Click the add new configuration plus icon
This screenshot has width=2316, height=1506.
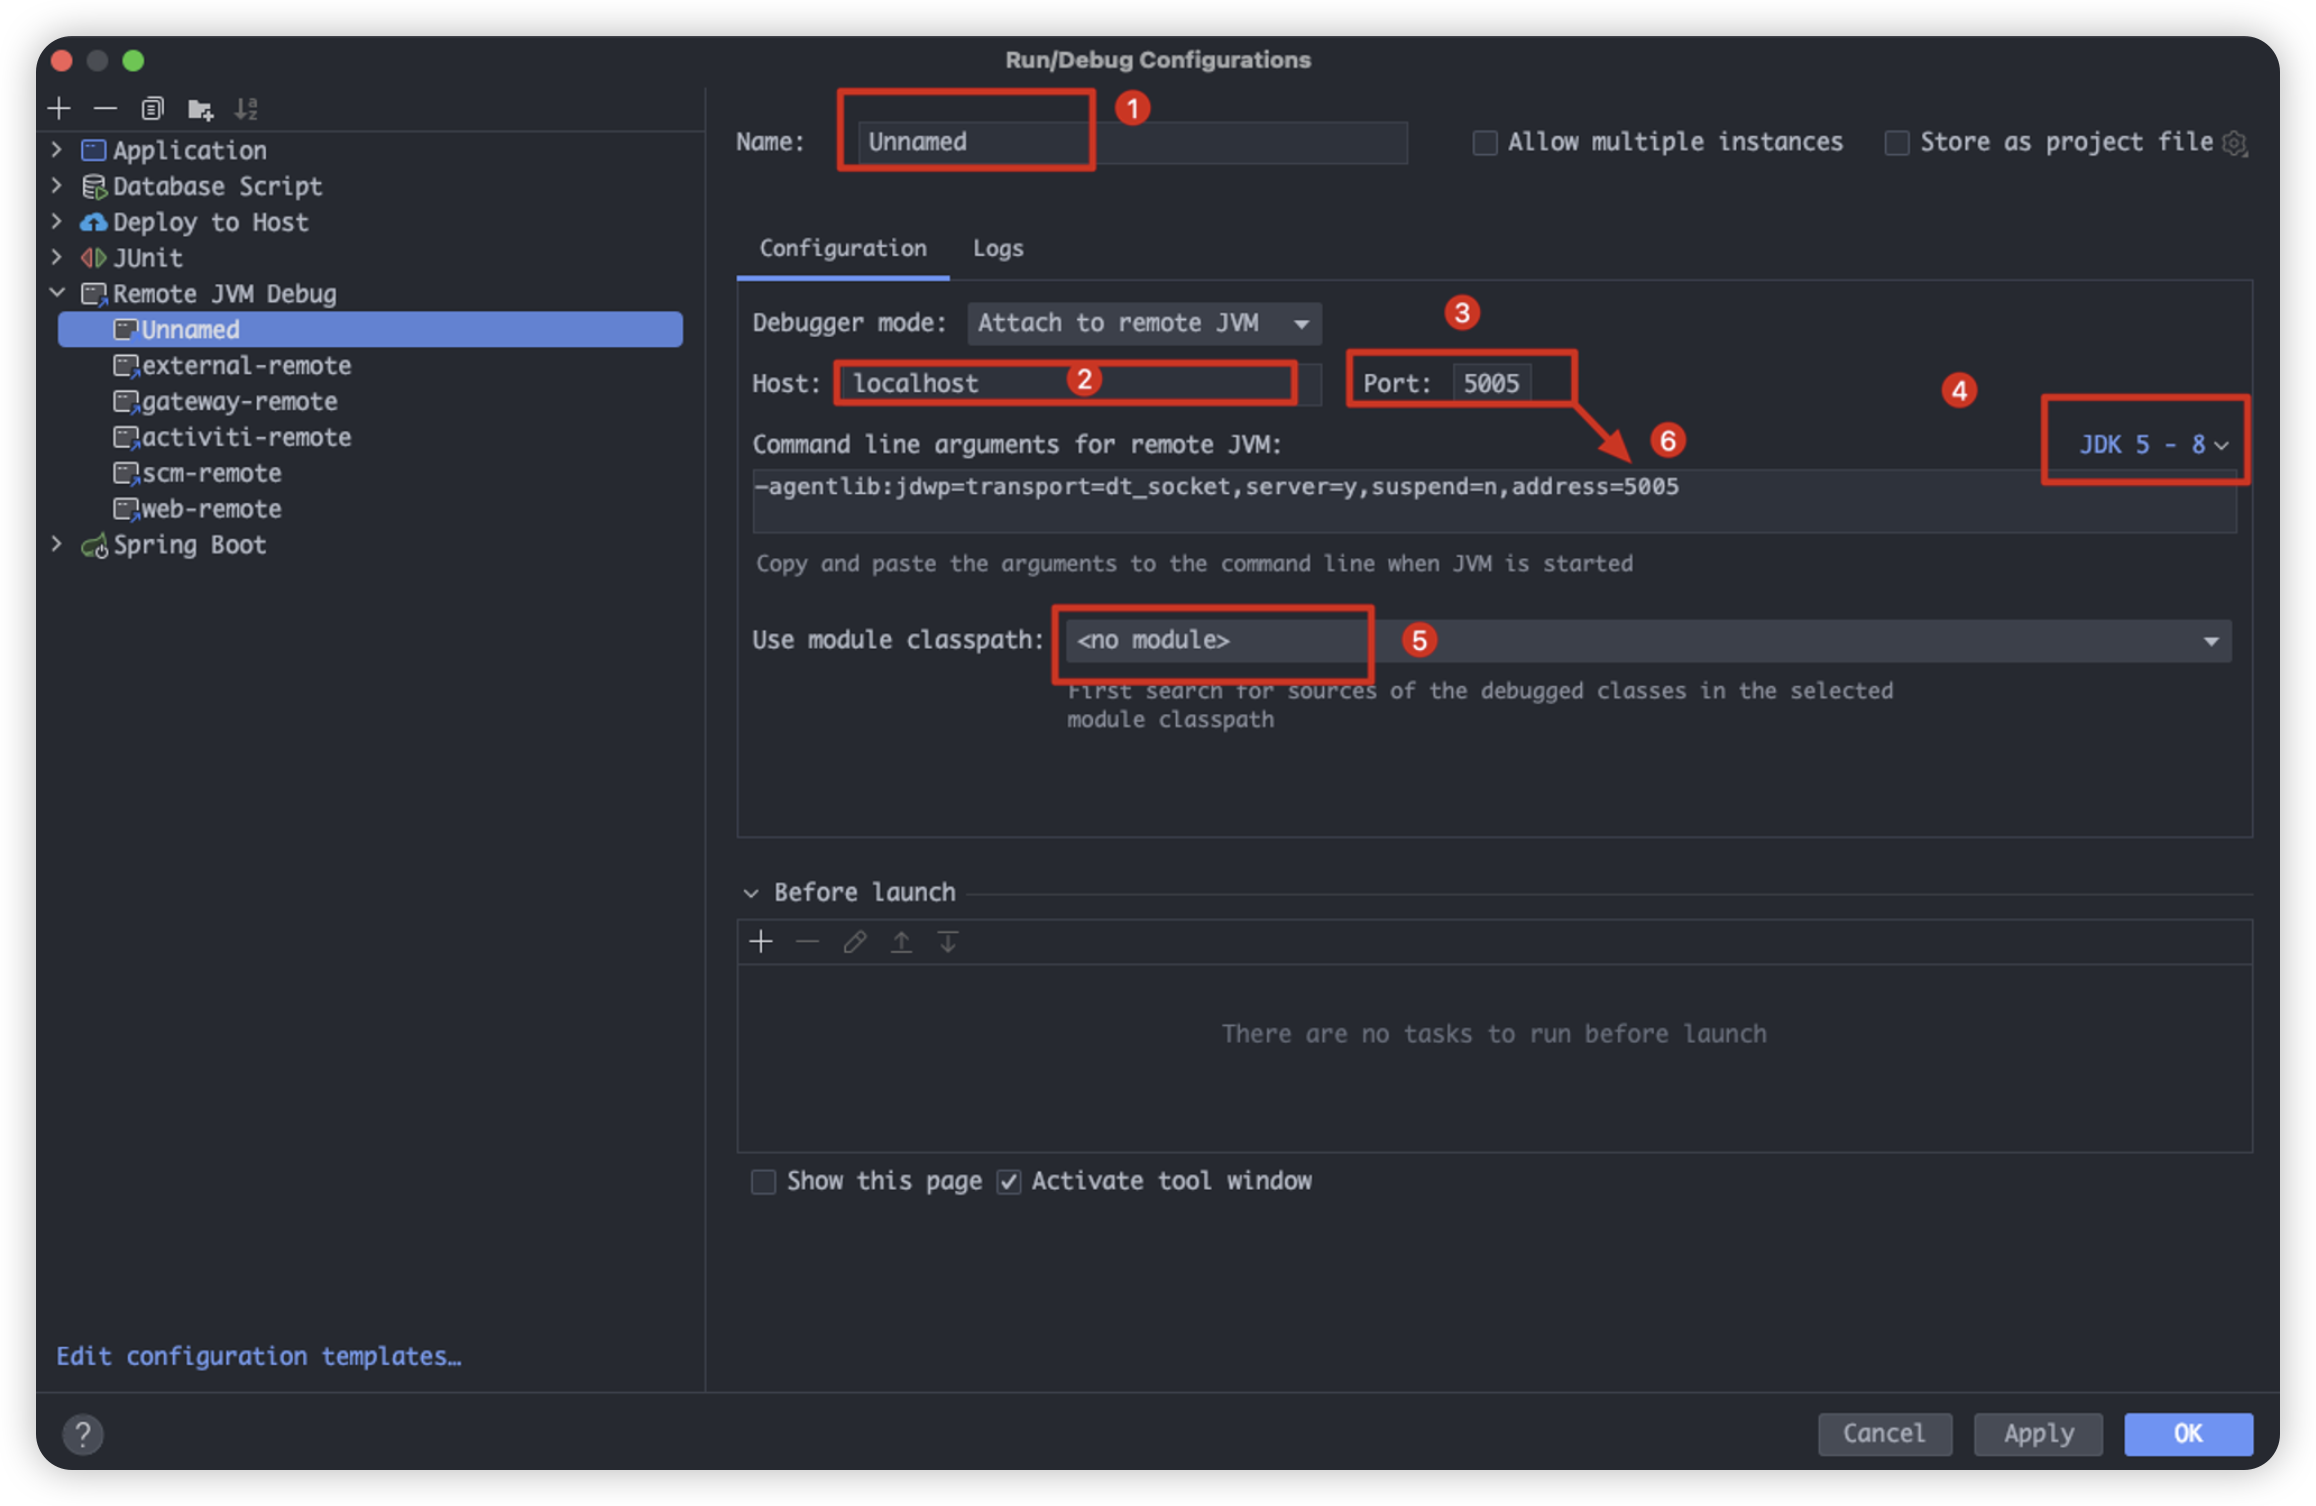(x=59, y=108)
